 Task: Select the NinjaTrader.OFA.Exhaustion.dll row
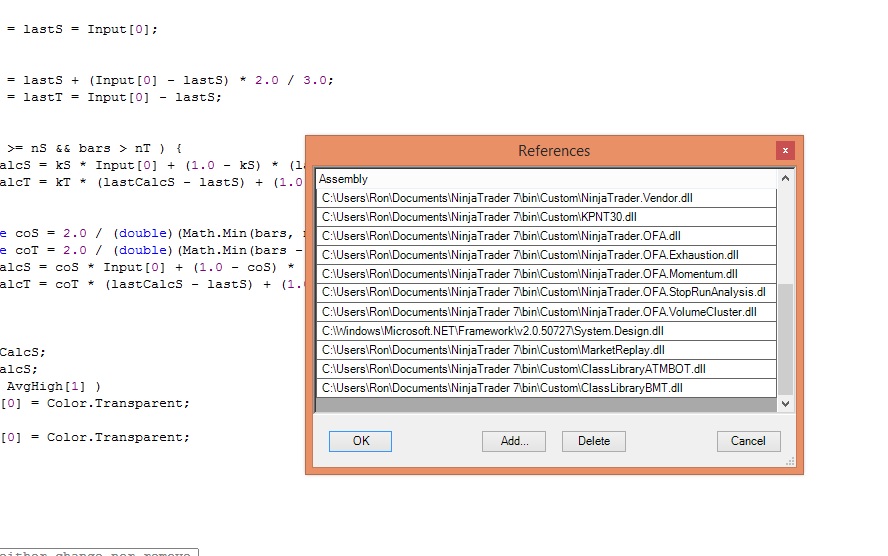pos(546,255)
